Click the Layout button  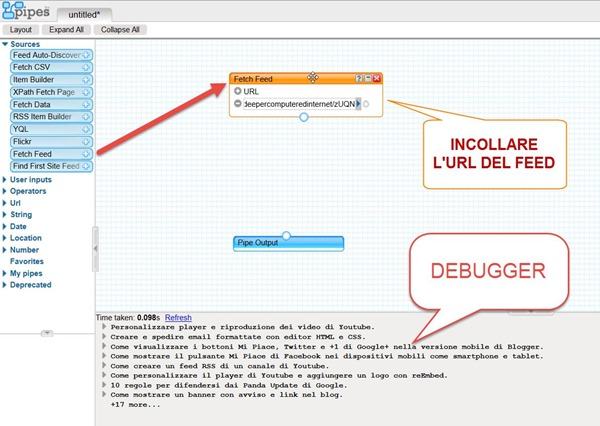click(x=21, y=29)
